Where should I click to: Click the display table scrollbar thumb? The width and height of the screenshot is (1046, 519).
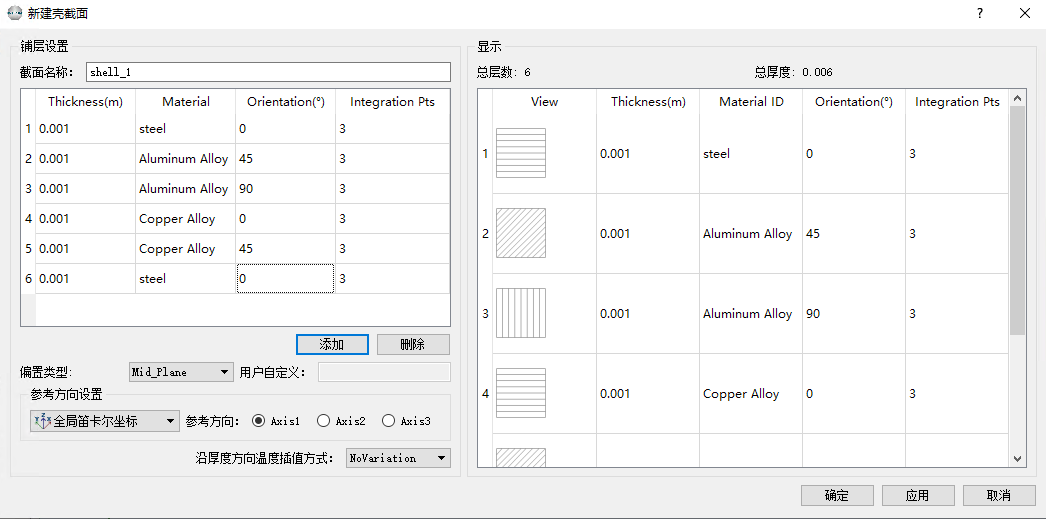(1017, 220)
